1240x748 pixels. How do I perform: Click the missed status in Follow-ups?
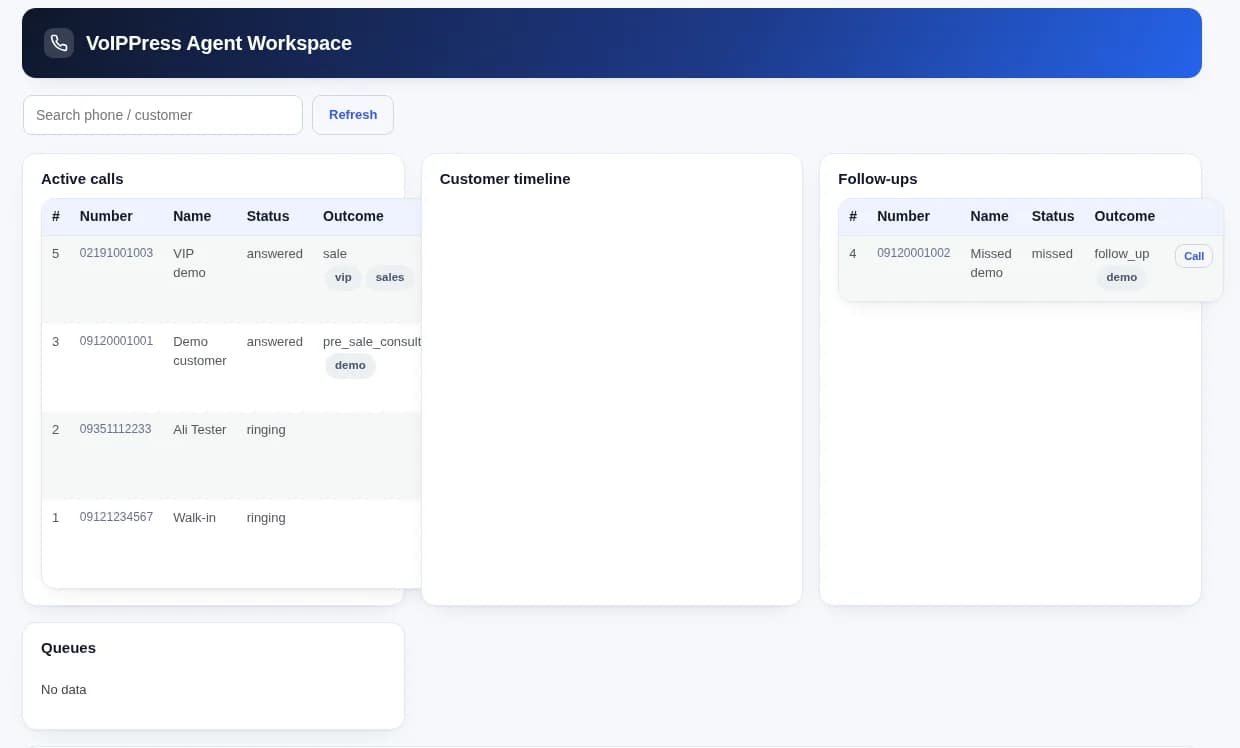click(1052, 253)
